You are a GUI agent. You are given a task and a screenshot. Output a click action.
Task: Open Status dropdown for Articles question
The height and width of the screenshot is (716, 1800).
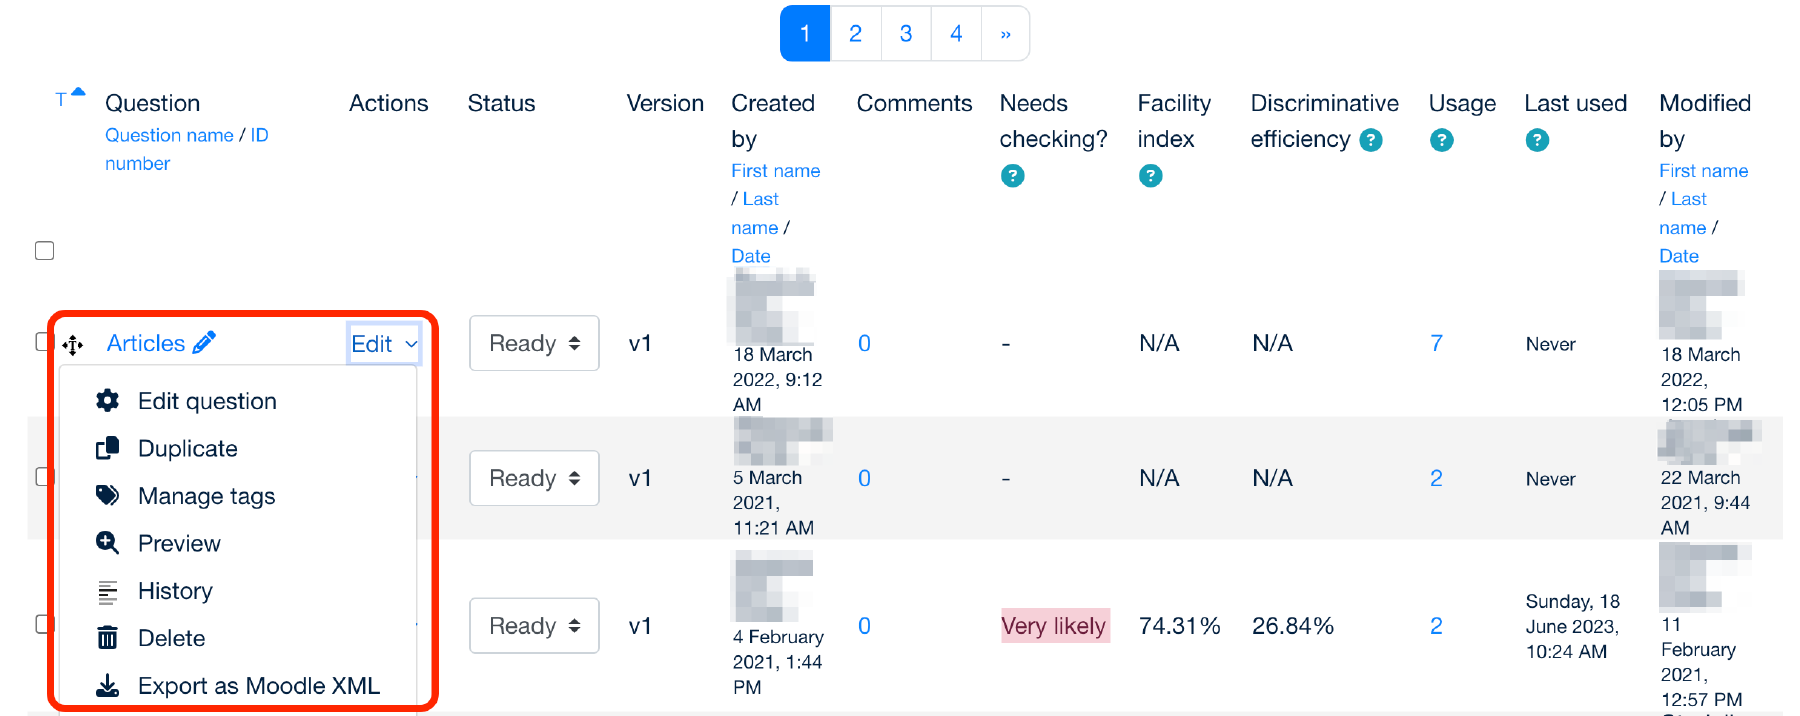(534, 343)
